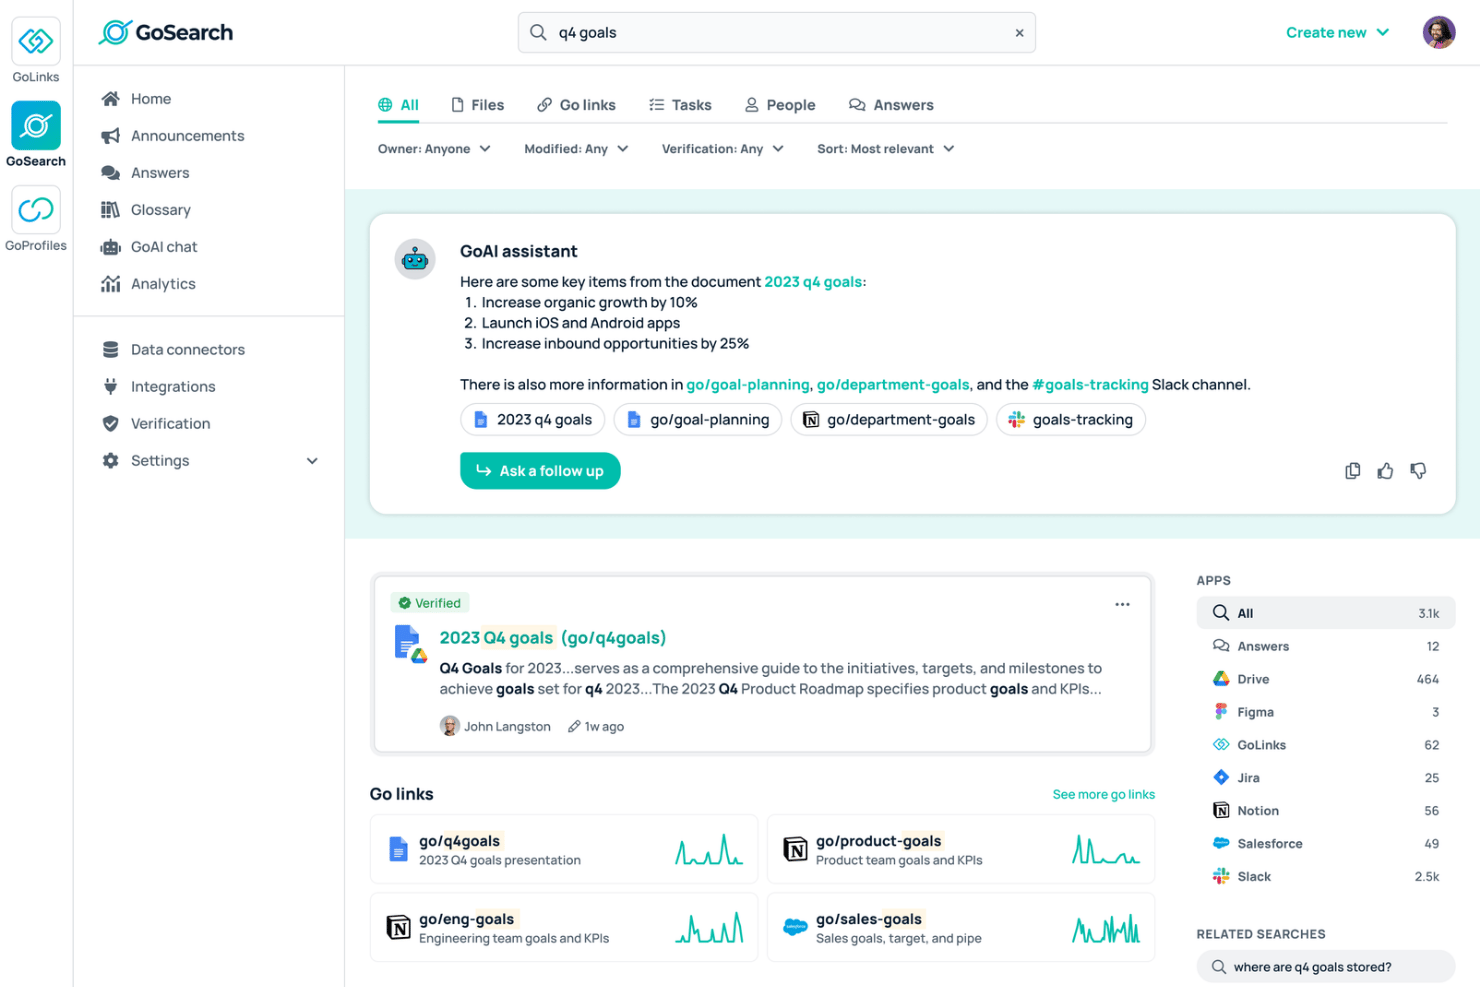Switch to the Files tab
The height and width of the screenshot is (987, 1480).
[x=478, y=105]
